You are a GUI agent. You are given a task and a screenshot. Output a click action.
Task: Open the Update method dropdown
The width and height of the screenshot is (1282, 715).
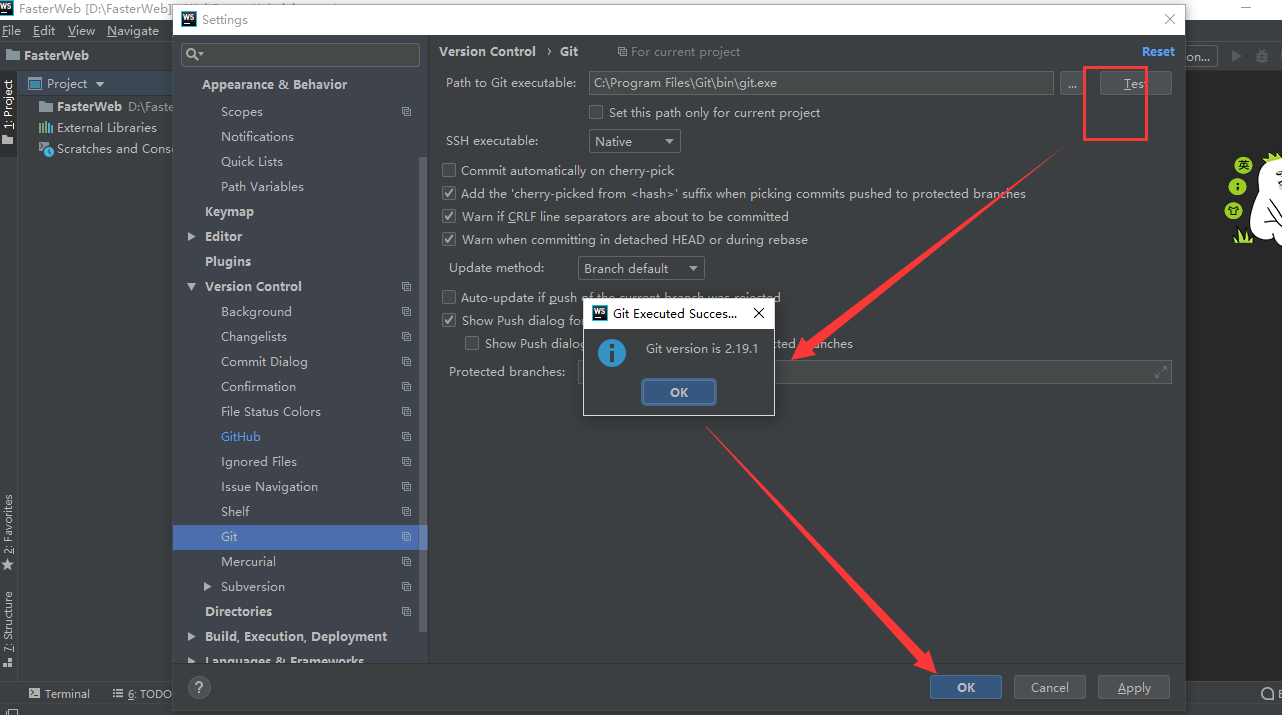point(641,268)
